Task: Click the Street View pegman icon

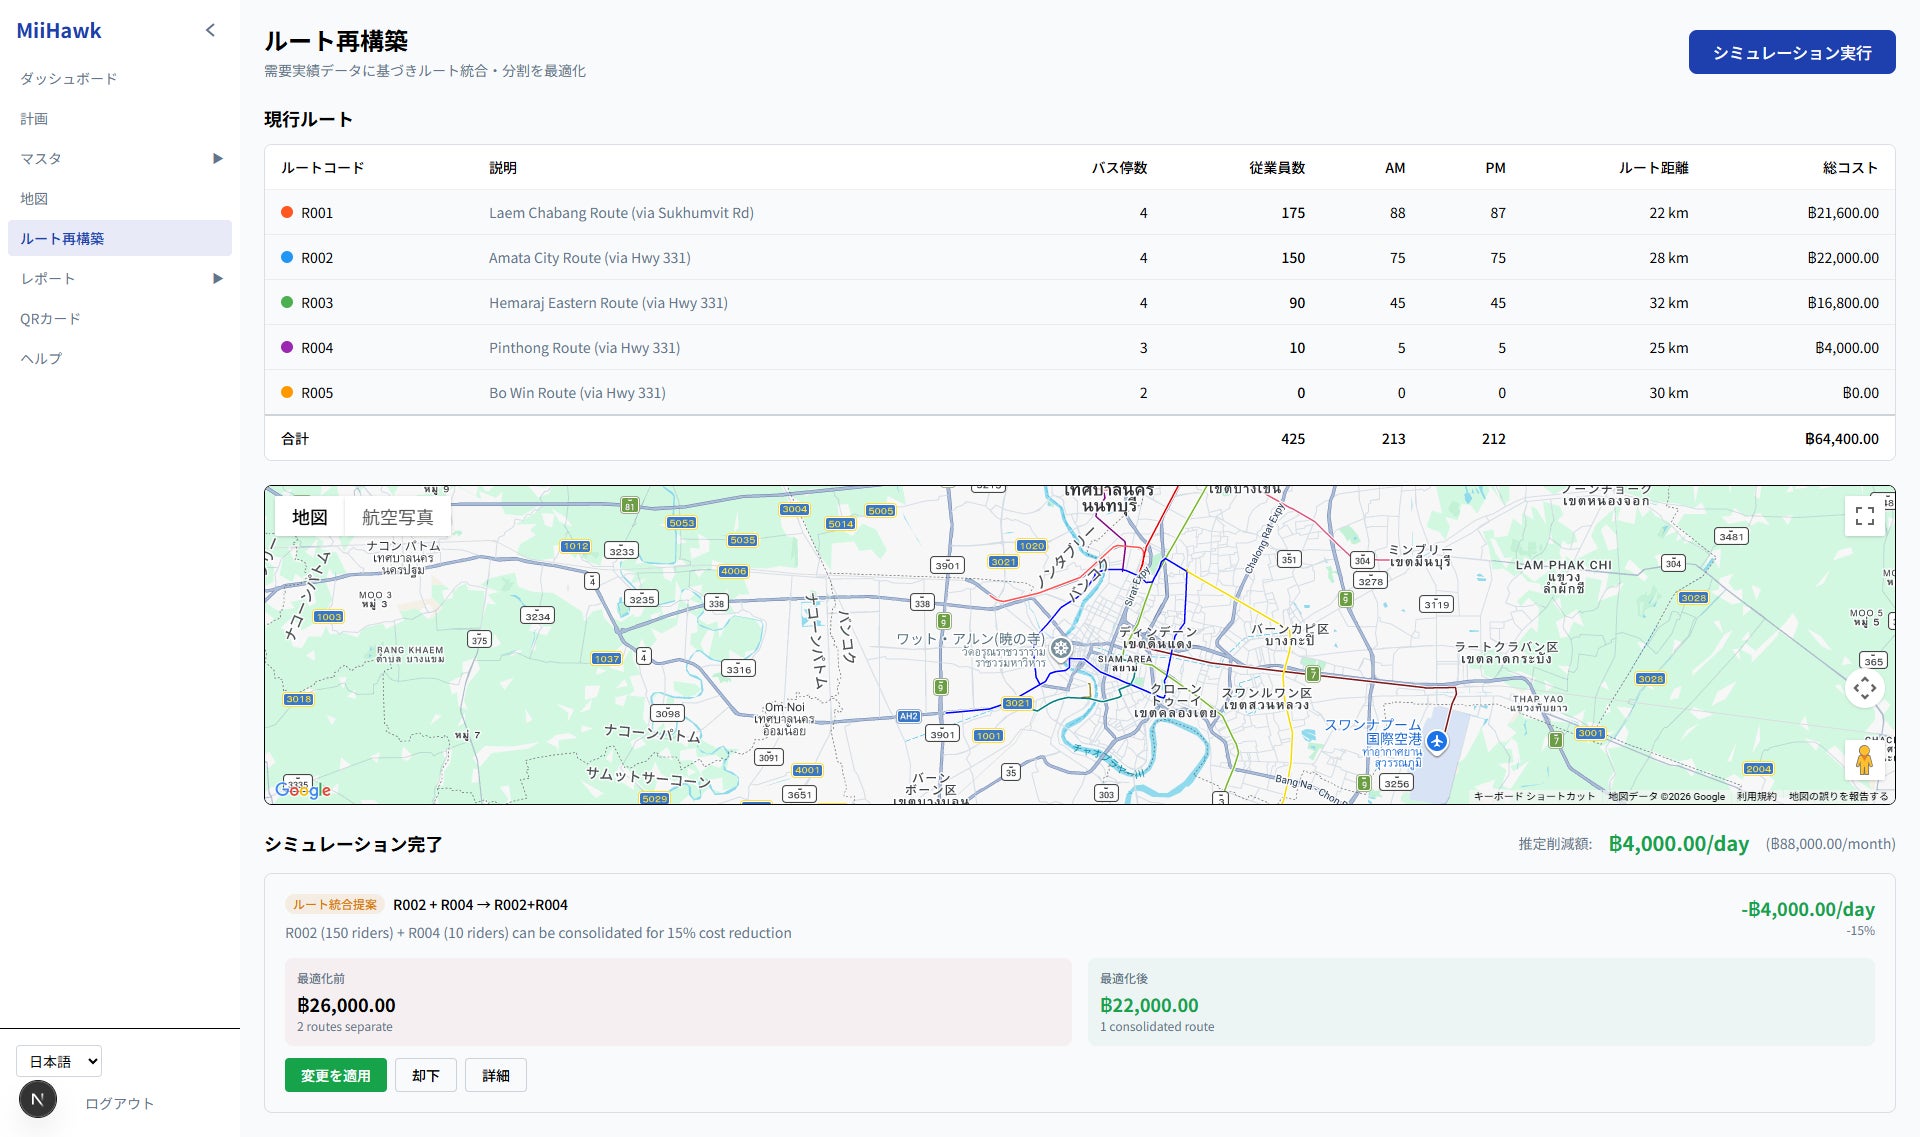Action: 1864,760
